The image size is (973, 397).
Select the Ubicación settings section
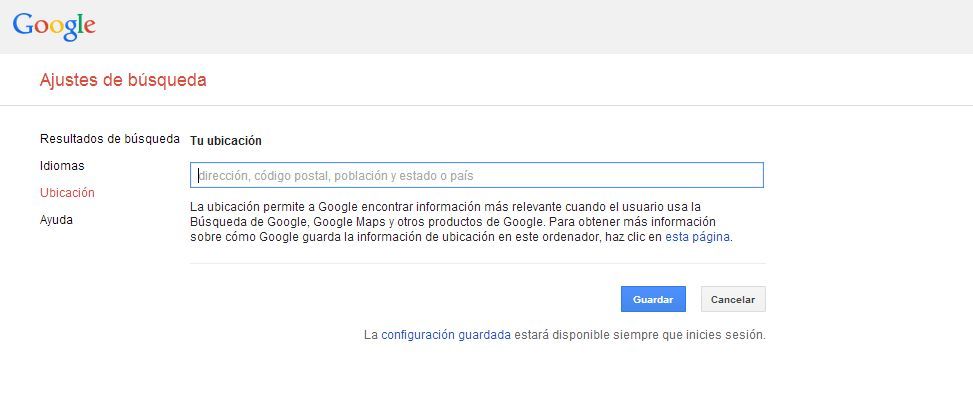(x=67, y=193)
